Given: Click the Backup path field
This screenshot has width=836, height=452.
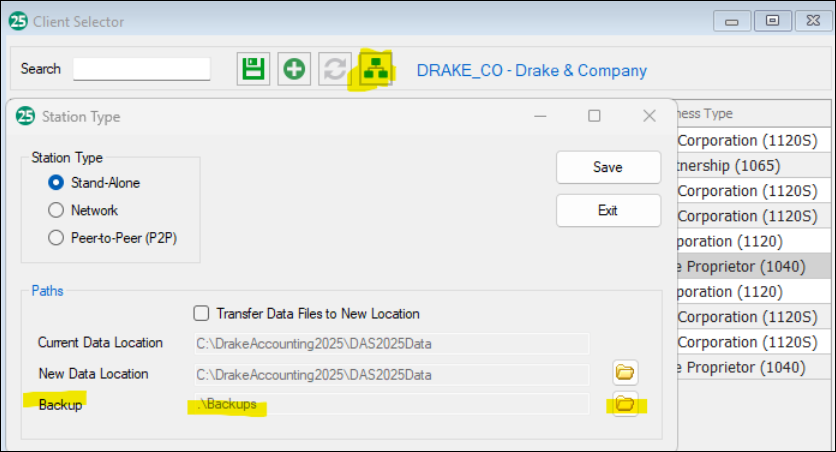Looking at the screenshot, I should point(392,404).
